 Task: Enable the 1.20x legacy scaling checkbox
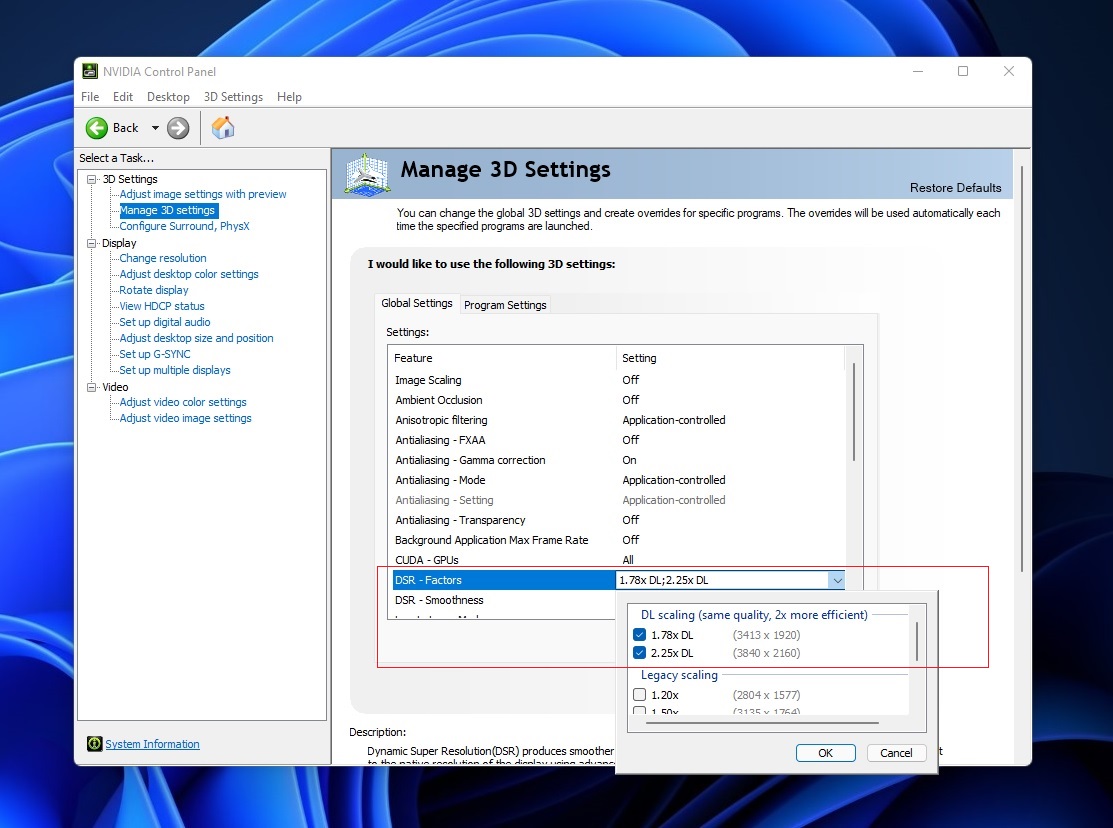coord(640,694)
